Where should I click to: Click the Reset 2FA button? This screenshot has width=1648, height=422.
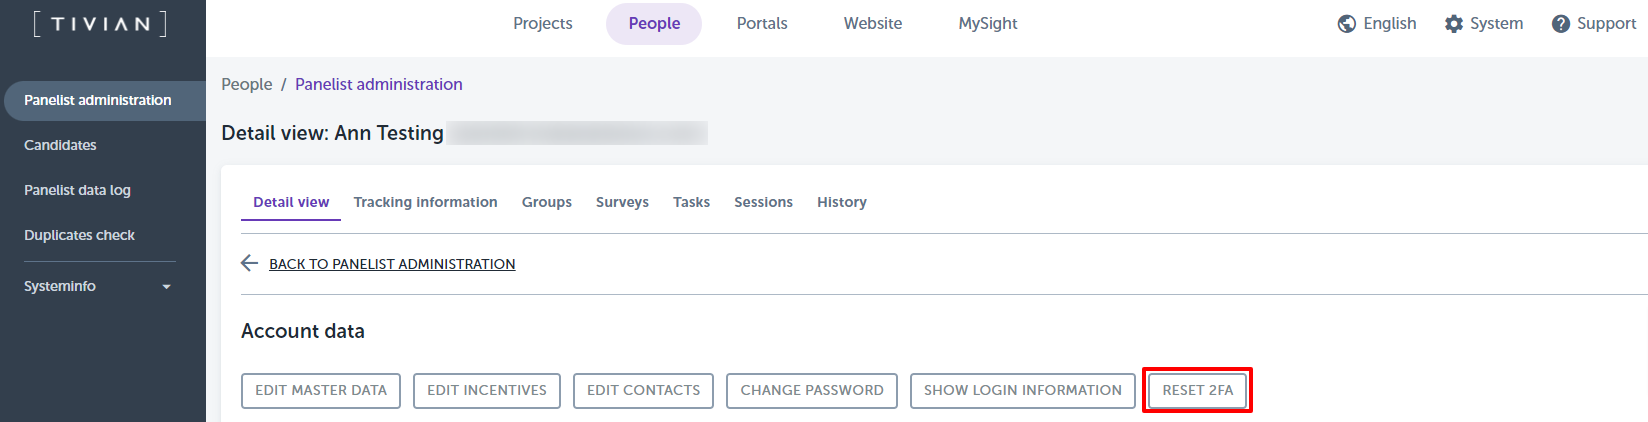(x=1198, y=390)
